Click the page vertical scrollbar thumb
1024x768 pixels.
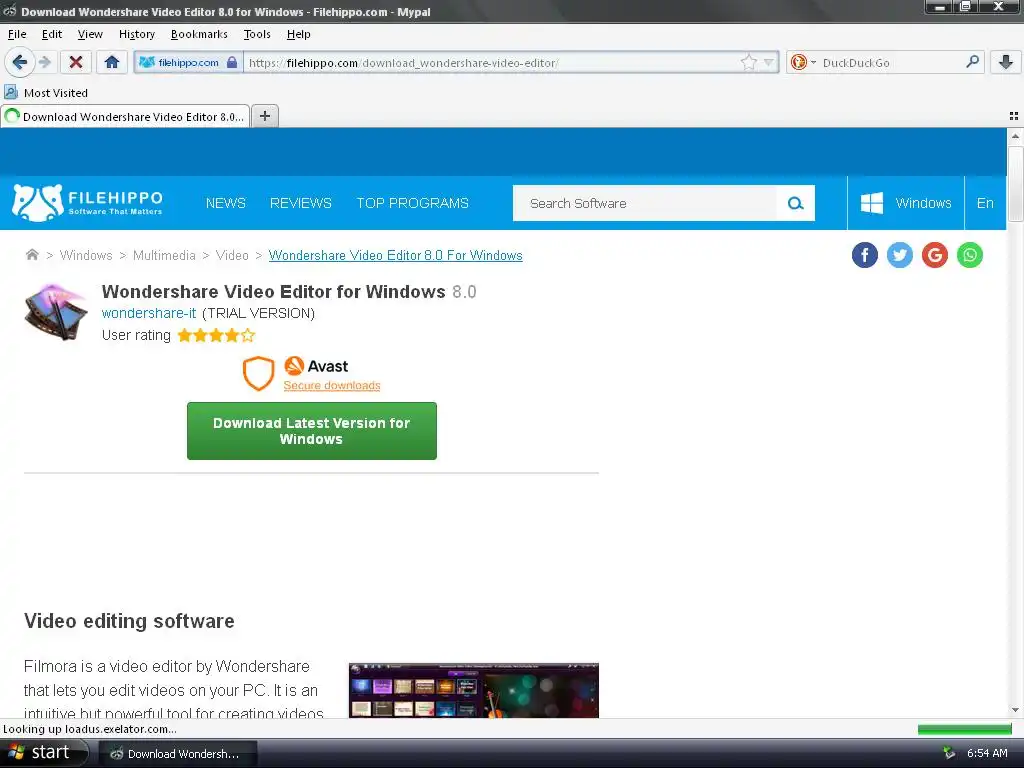(1015, 184)
